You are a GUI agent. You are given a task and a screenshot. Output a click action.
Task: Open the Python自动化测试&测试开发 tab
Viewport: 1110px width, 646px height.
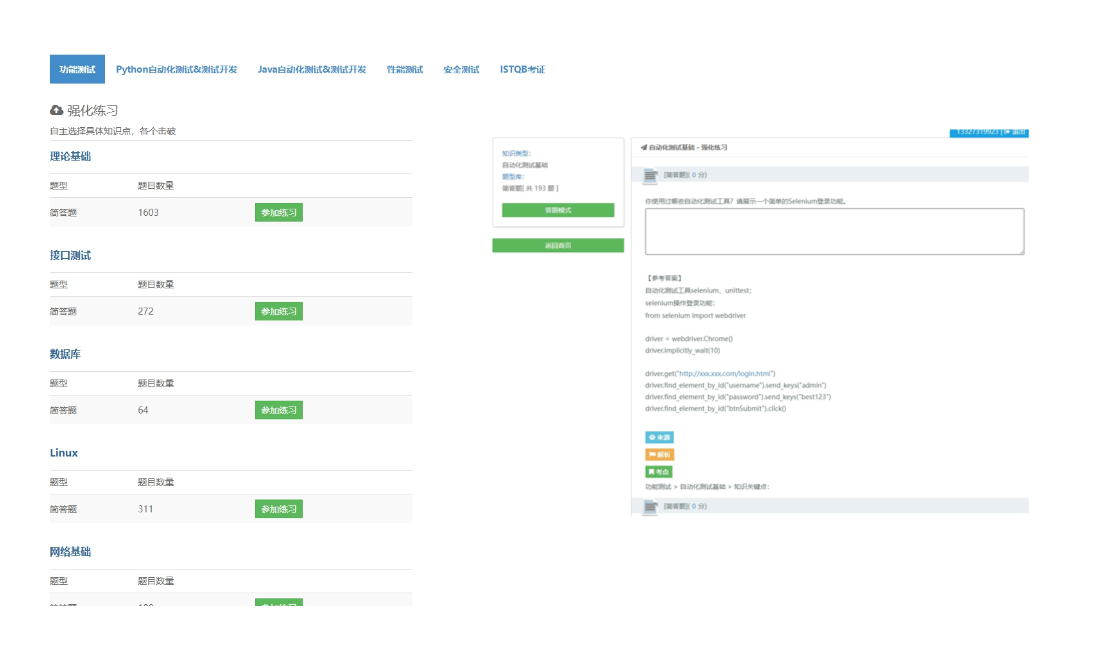coord(176,70)
